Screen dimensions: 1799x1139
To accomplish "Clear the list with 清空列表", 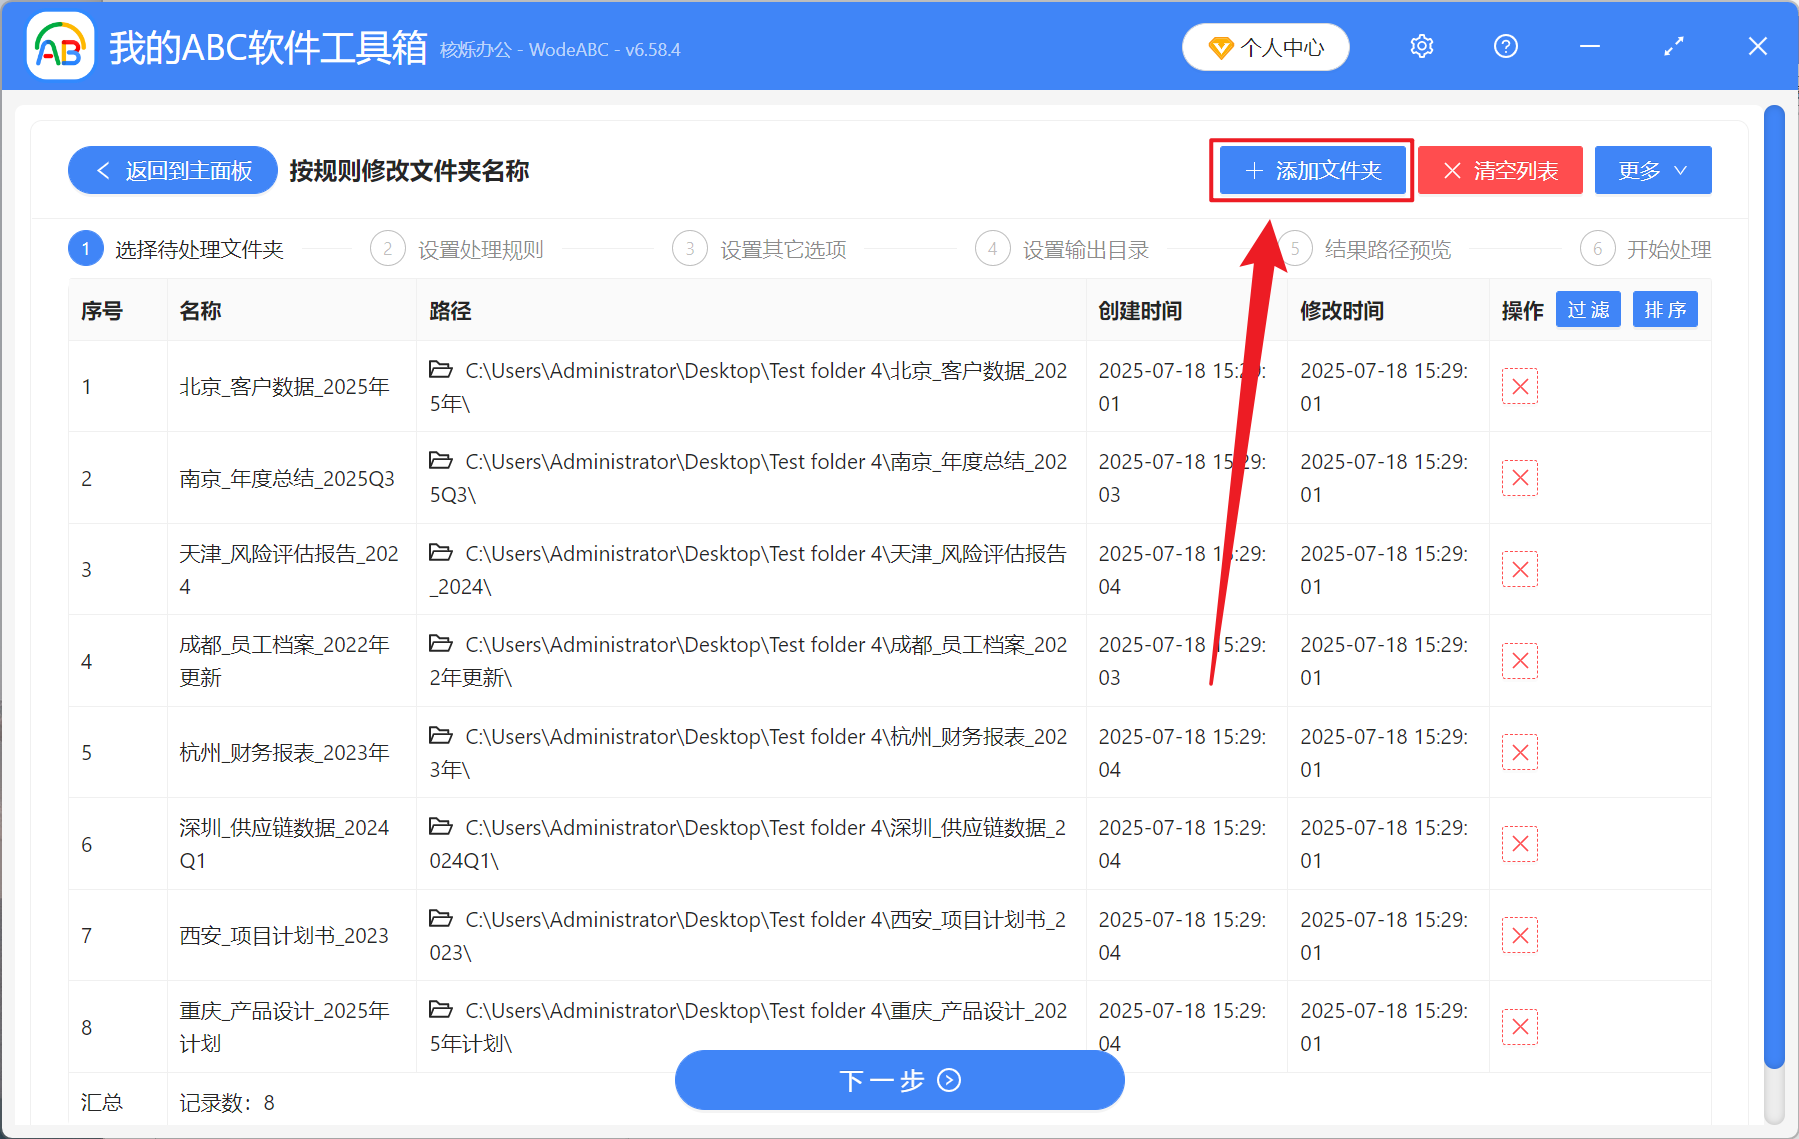I will coord(1499,170).
